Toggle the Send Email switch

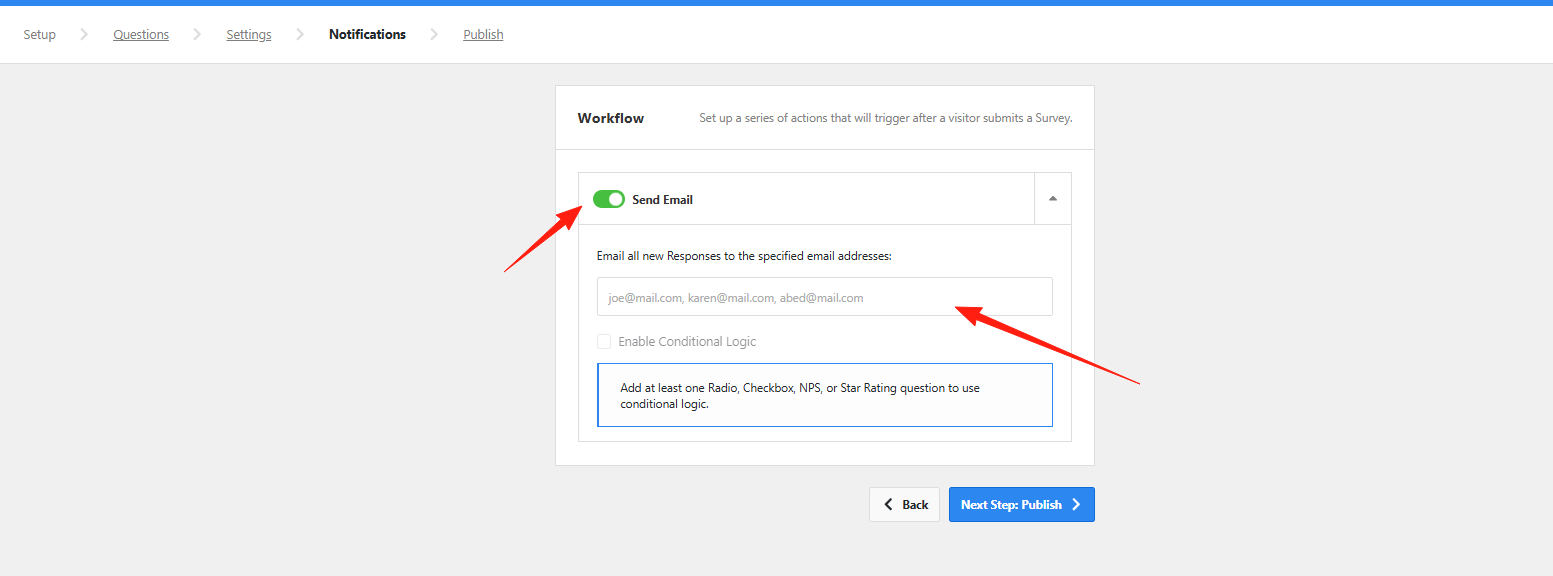click(x=608, y=199)
